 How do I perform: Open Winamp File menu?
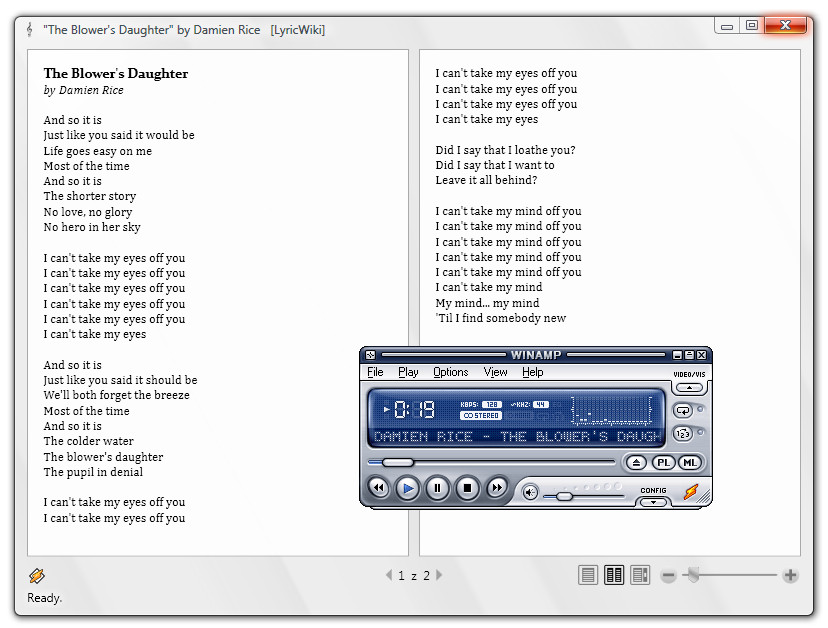(375, 372)
